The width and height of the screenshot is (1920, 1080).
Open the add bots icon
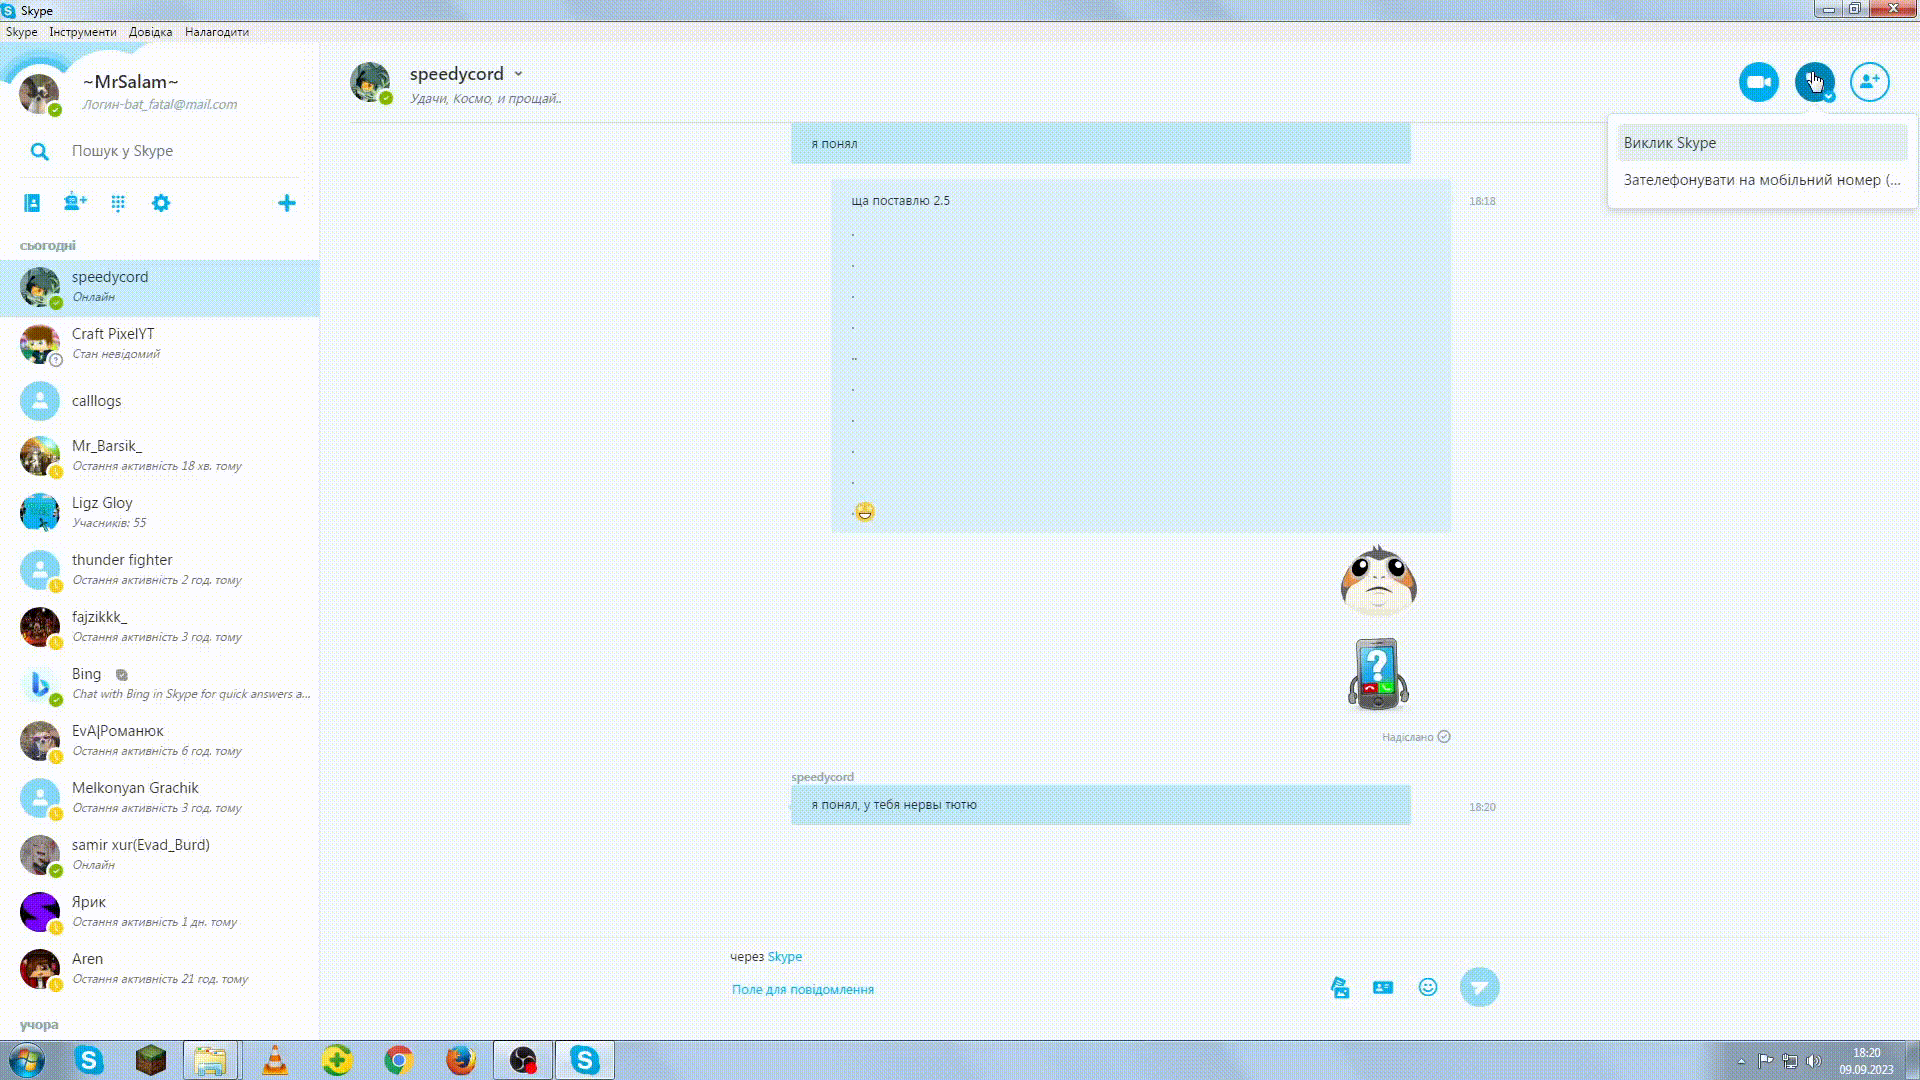(75, 203)
